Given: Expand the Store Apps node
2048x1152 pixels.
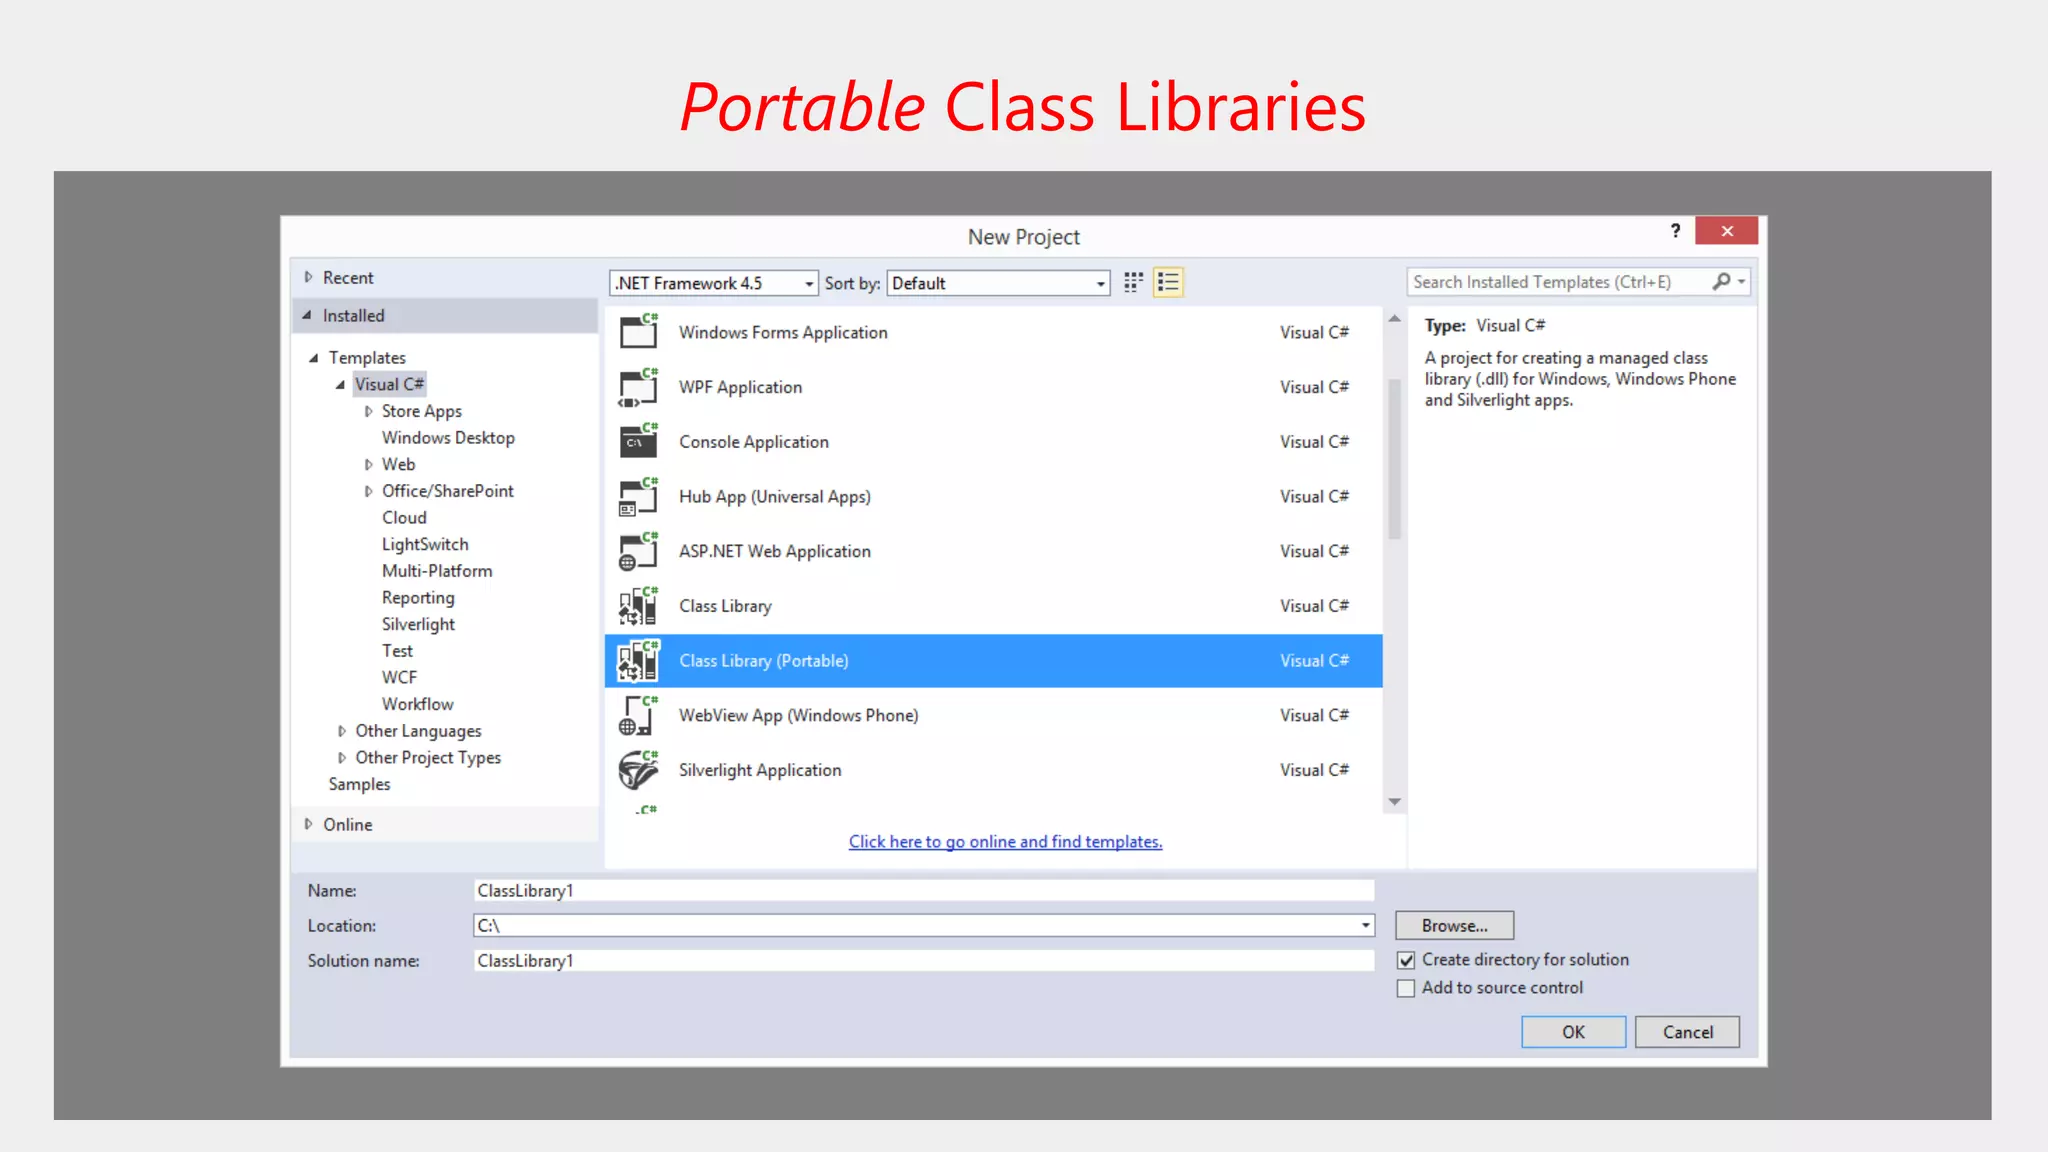Looking at the screenshot, I should pos(368,411).
